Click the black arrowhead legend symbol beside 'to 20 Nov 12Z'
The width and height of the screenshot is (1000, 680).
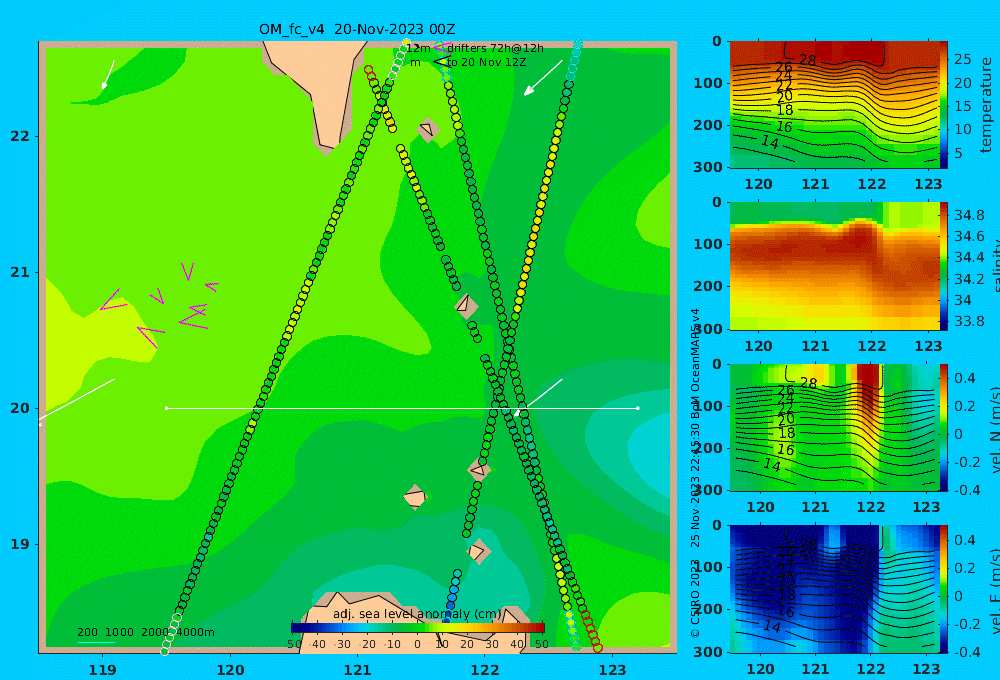pyautogui.click(x=440, y=62)
